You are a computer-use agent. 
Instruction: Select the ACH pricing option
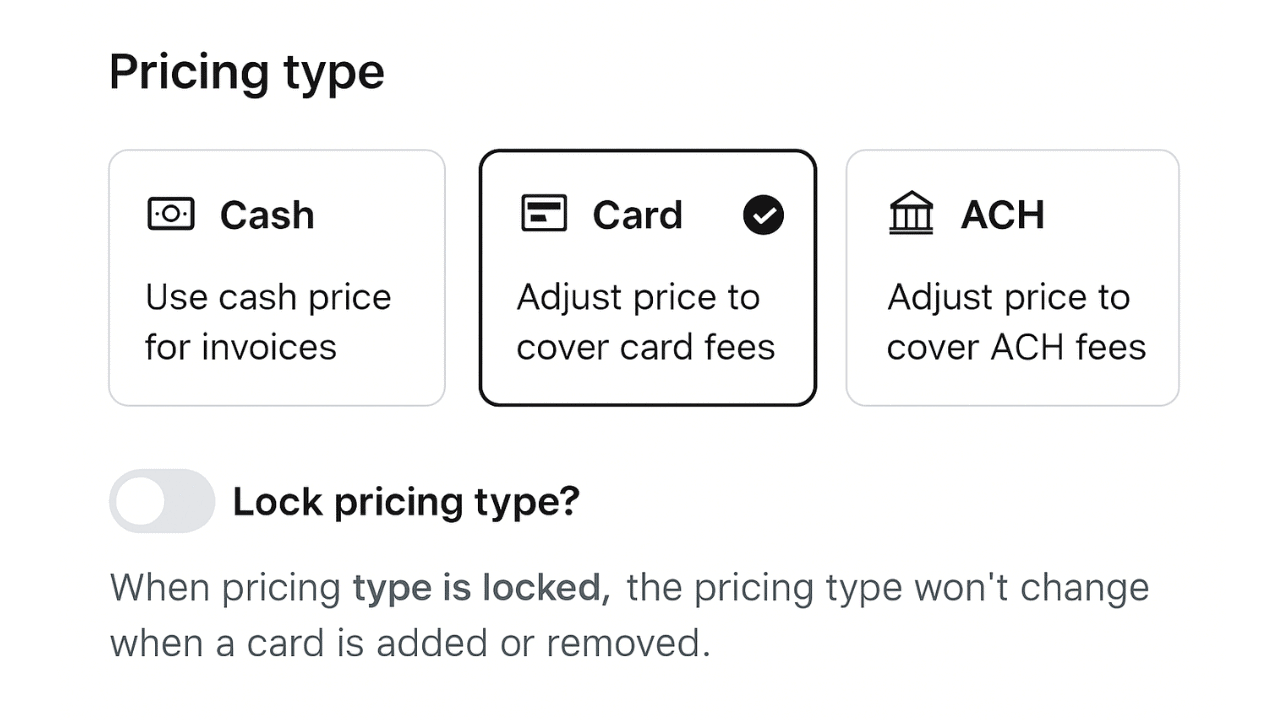pyautogui.click(x=1012, y=277)
